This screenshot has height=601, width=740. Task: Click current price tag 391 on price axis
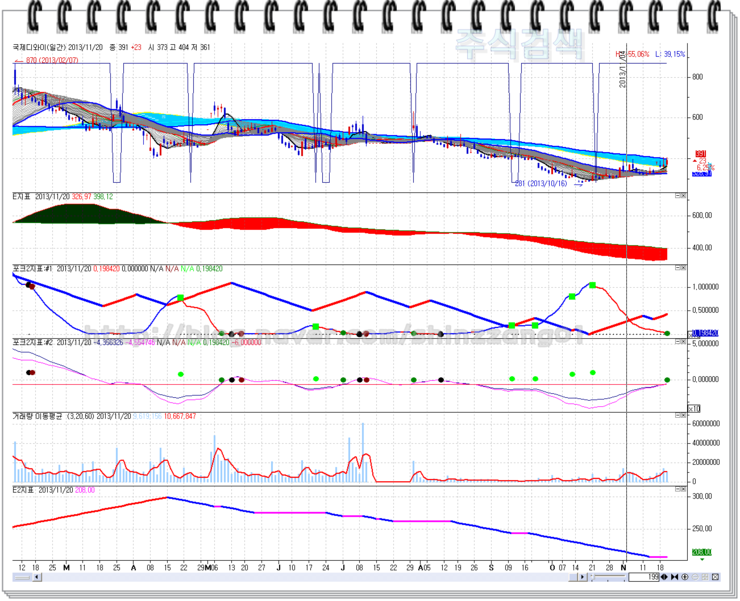click(x=701, y=154)
